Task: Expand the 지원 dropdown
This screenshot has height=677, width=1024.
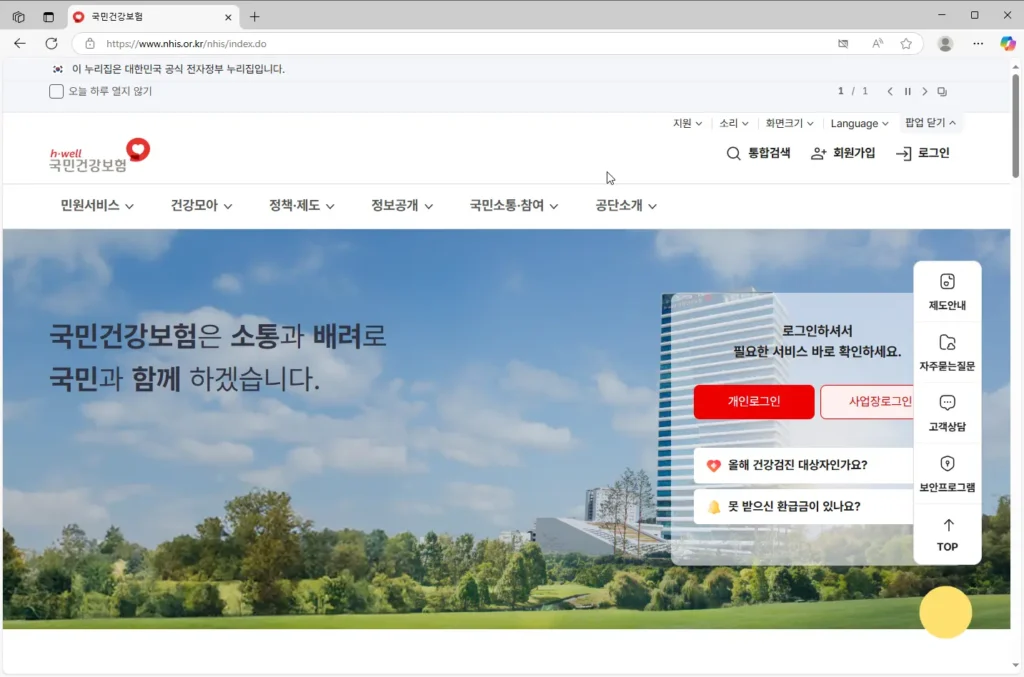Action: click(x=687, y=123)
